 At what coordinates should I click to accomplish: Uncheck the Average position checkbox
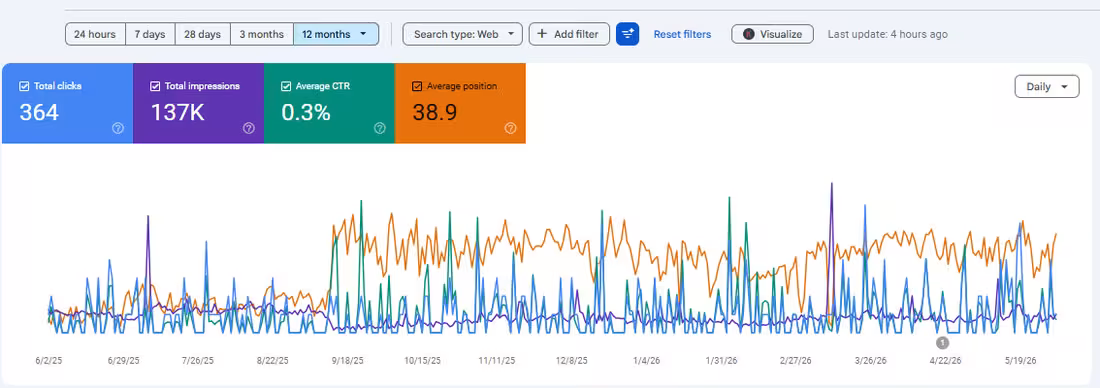click(x=417, y=86)
